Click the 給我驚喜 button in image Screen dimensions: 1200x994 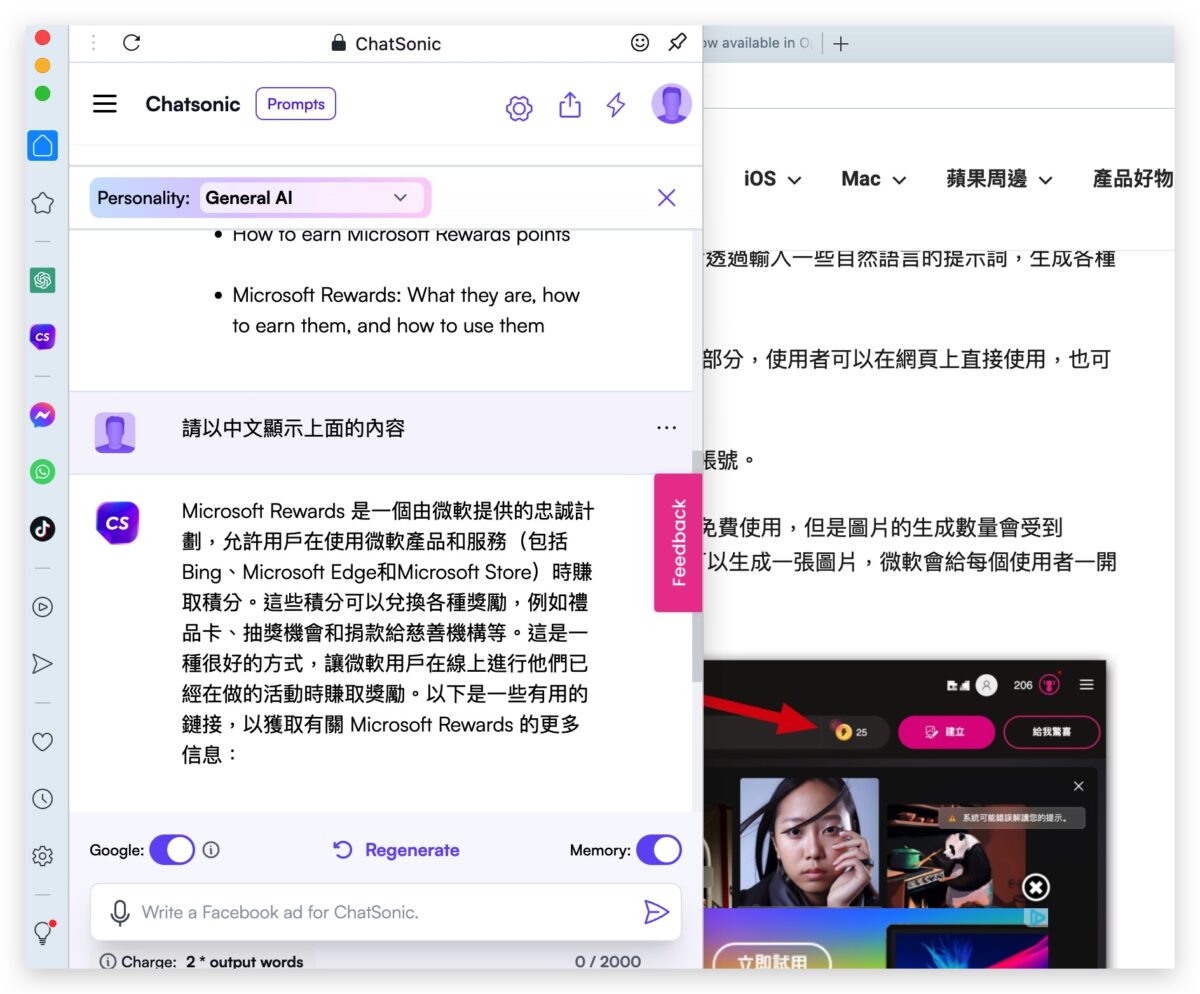(x=1051, y=732)
